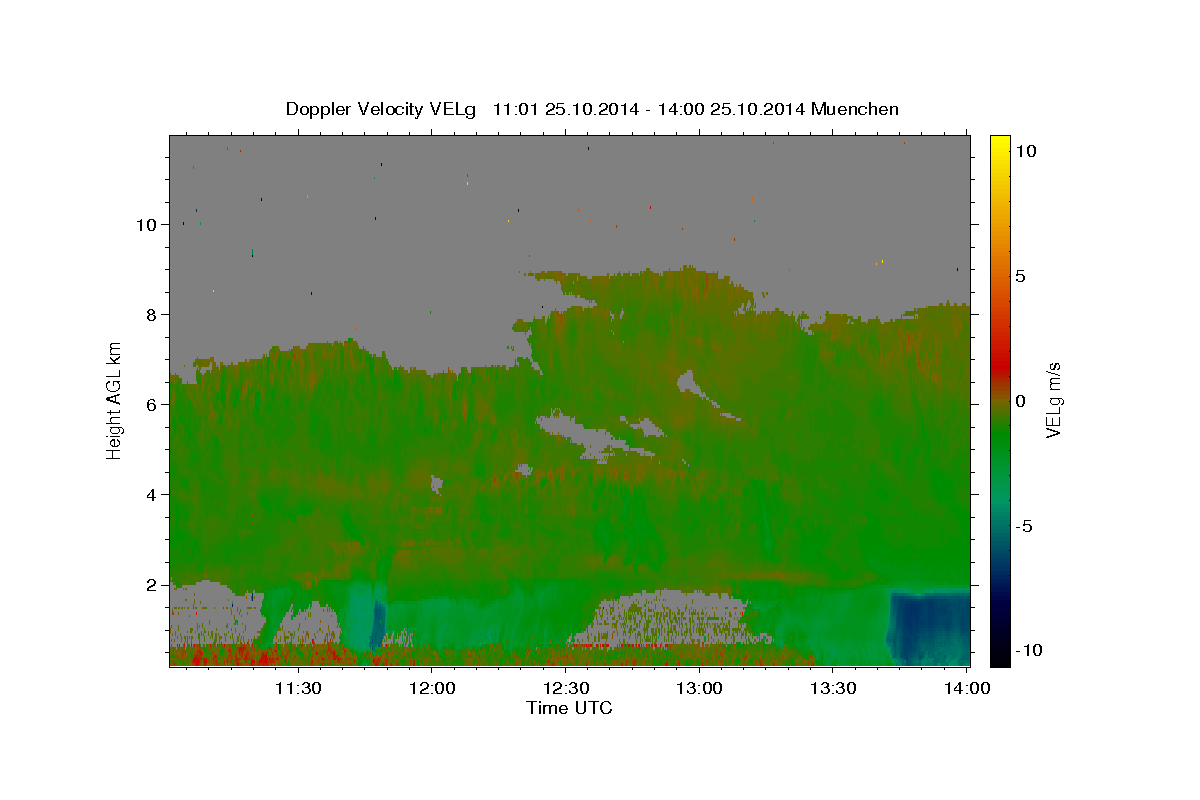Click the '11:30' time axis label
1200x800 pixels.
[297, 688]
